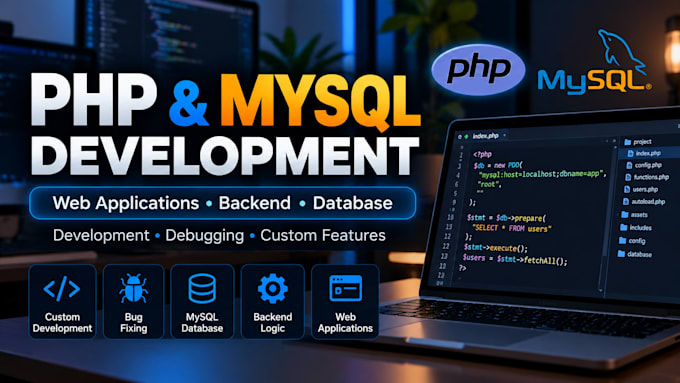Open config.php in the file tree
680x383 pixels.
[644, 165]
